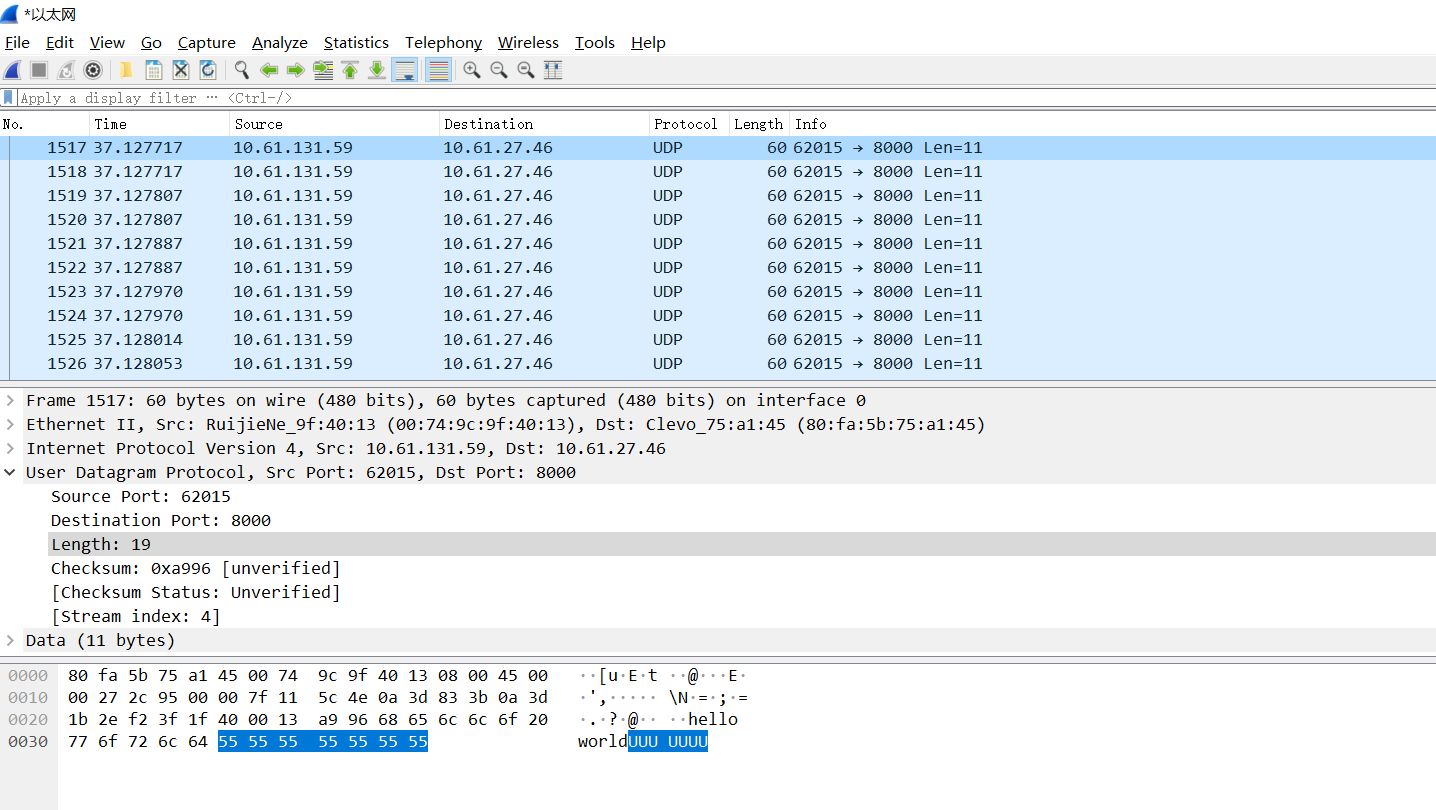Open the Telephony menu
This screenshot has height=810, width=1436.
443,42
